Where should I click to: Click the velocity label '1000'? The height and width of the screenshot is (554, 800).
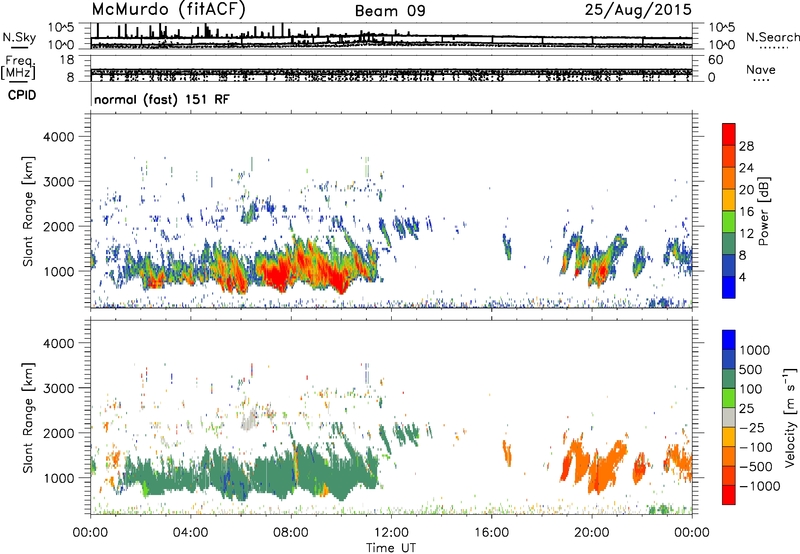point(755,350)
